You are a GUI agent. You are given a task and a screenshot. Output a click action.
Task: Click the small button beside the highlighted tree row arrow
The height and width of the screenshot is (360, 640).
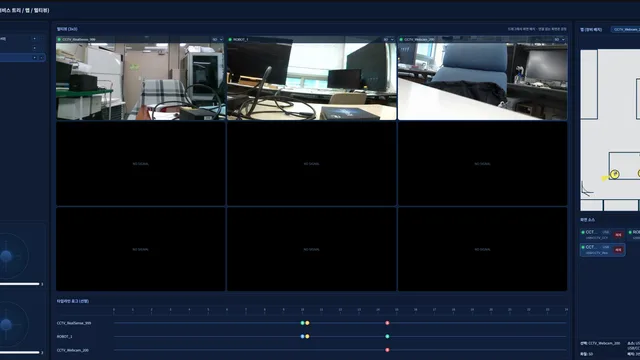tap(41, 58)
